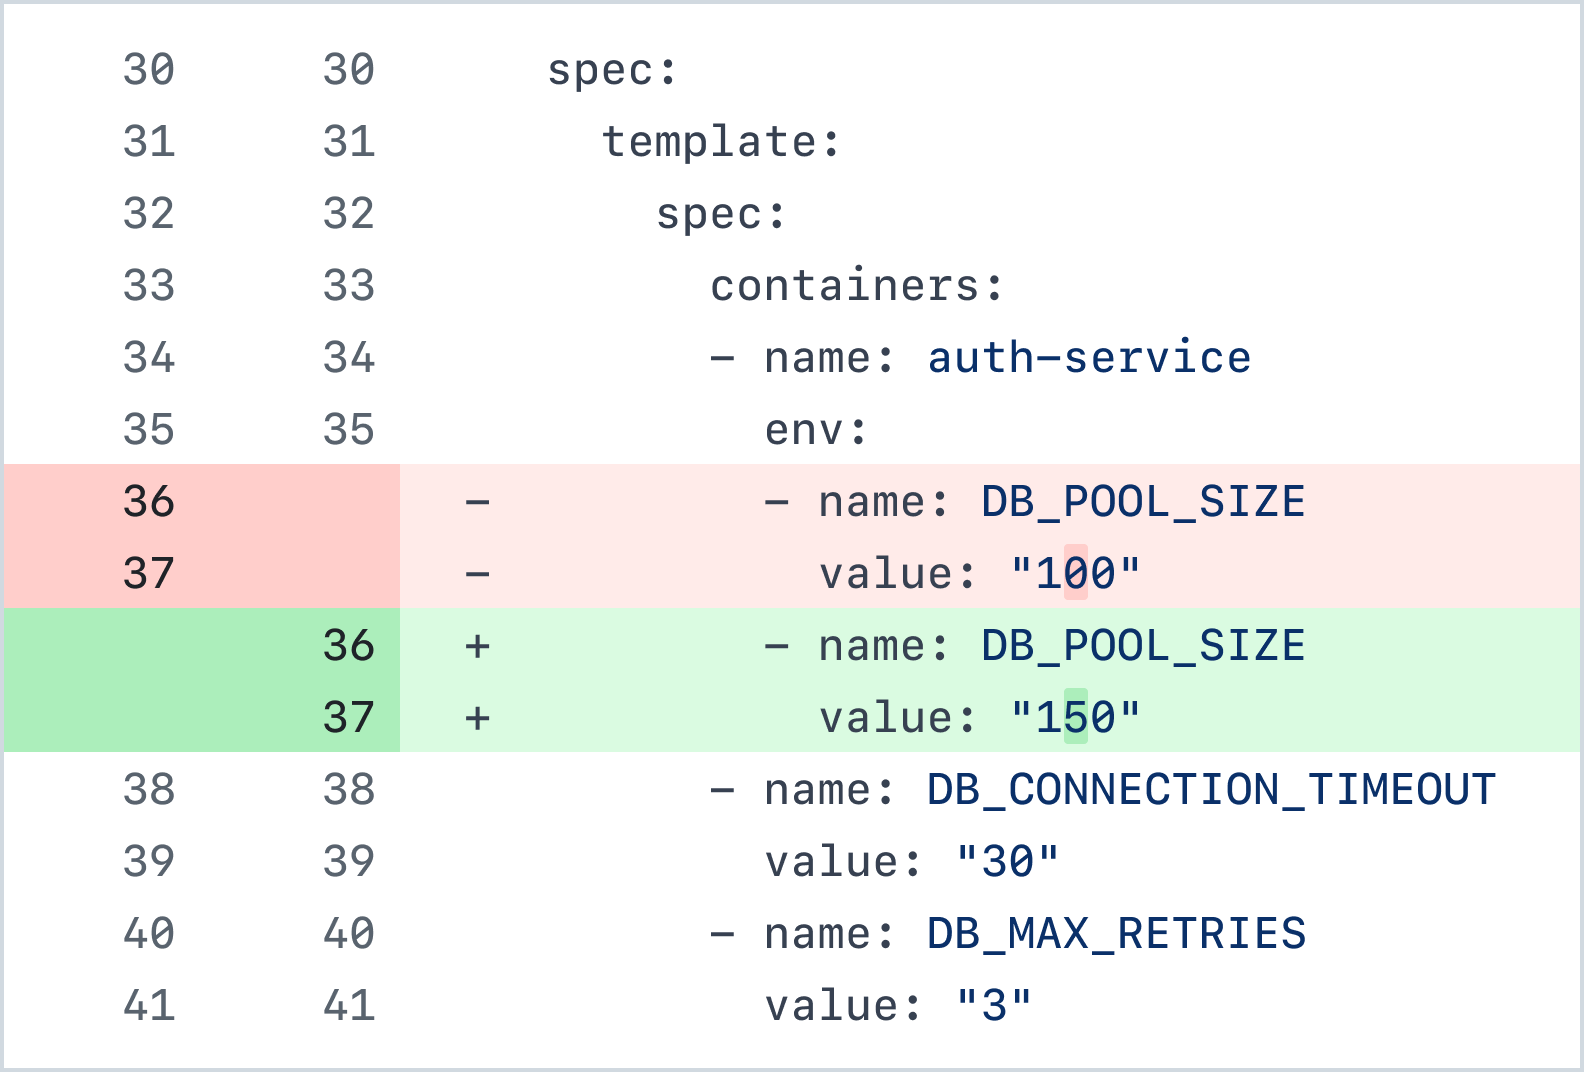Click the minus marker beside value "100"
Screen dimensions: 1584x1072
click(477, 574)
